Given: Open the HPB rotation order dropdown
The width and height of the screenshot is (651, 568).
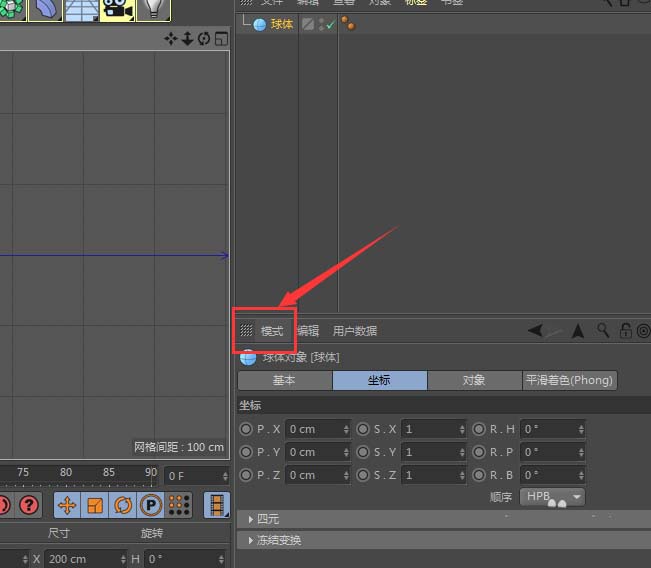Looking at the screenshot, I should click(552, 497).
